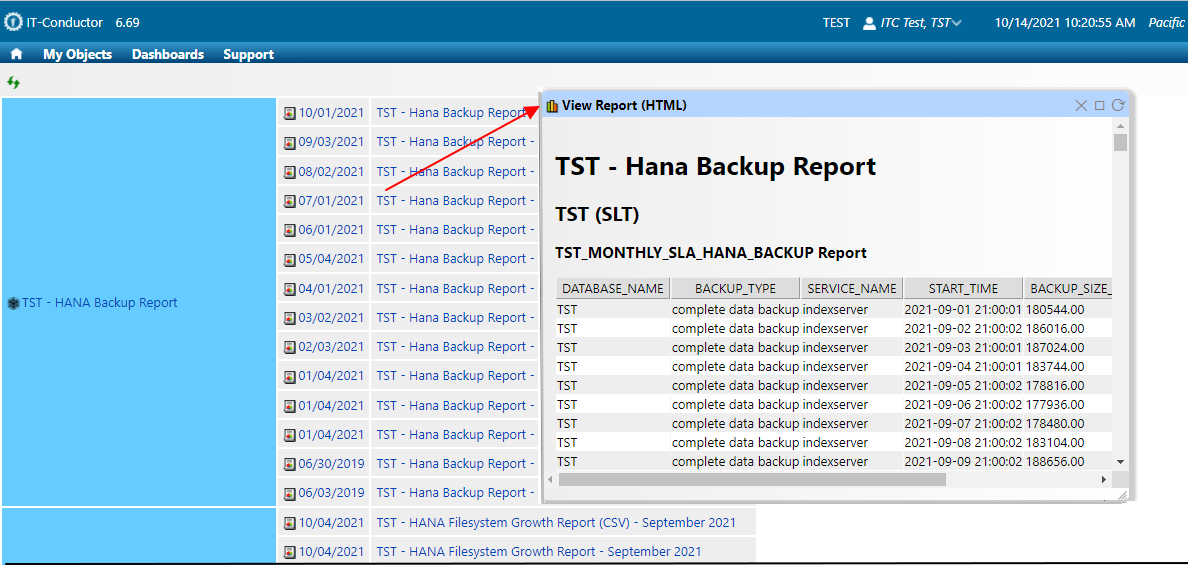Viewport: 1188px width, 565px height.
Task: Expand the ITC Test, TST user dropdown
Action: [x=957, y=23]
